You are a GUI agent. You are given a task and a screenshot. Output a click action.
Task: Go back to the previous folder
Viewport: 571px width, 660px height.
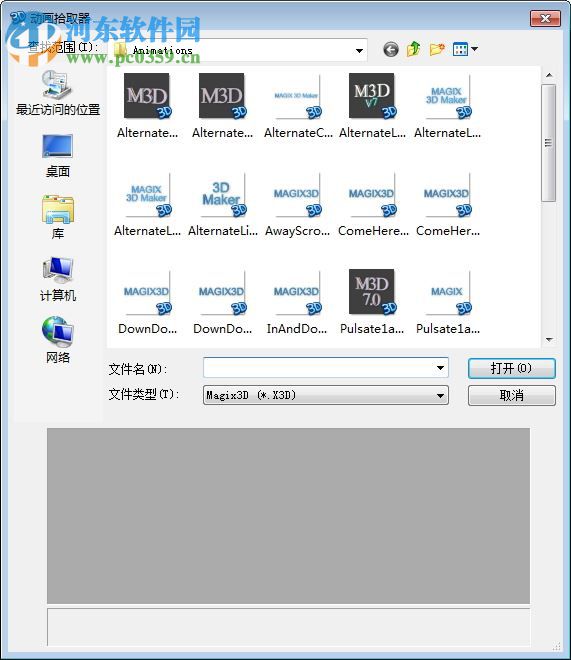point(391,50)
